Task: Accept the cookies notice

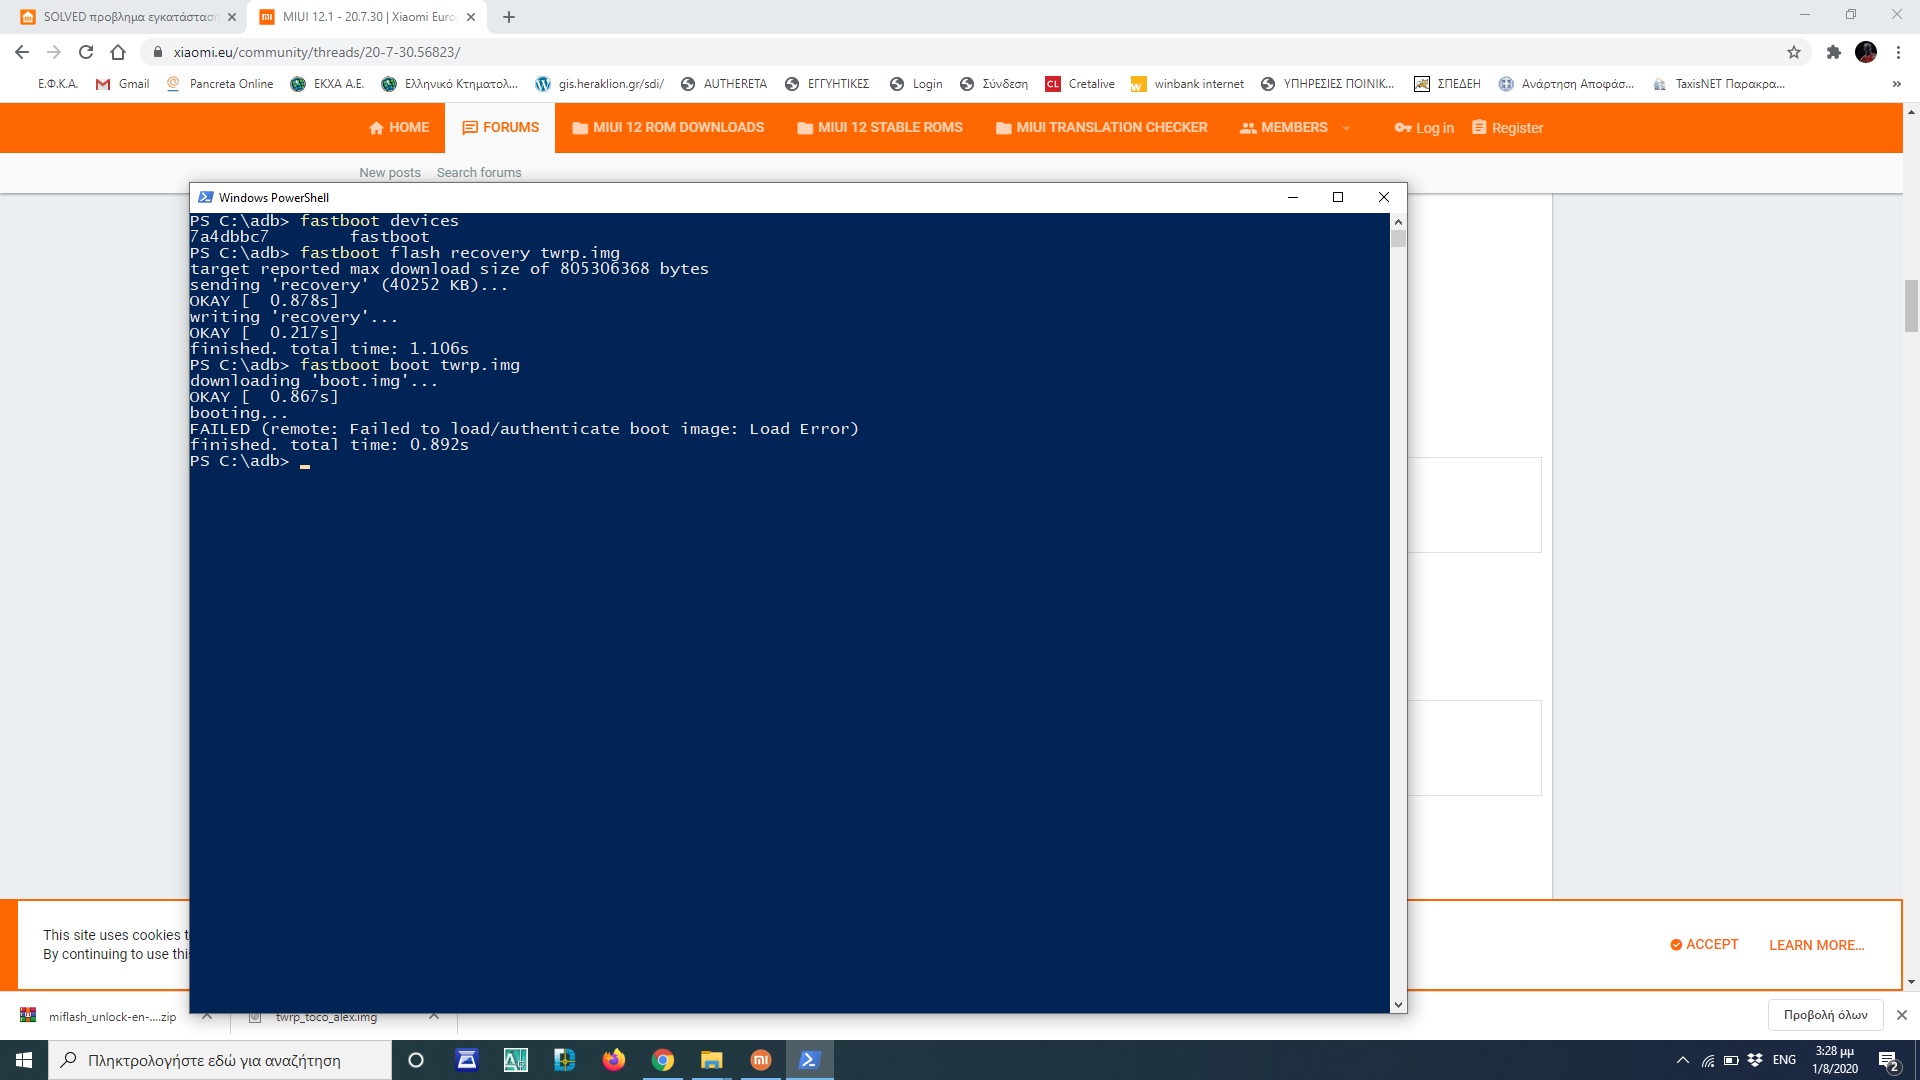Action: point(1704,944)
